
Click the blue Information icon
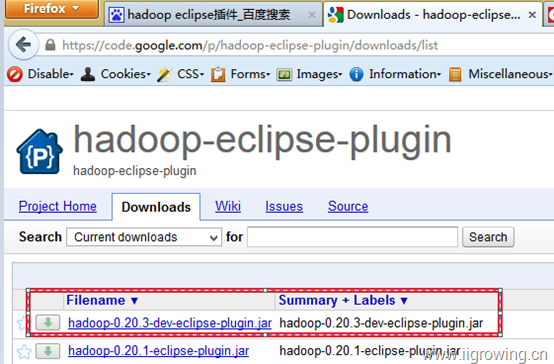click(356, 74)
